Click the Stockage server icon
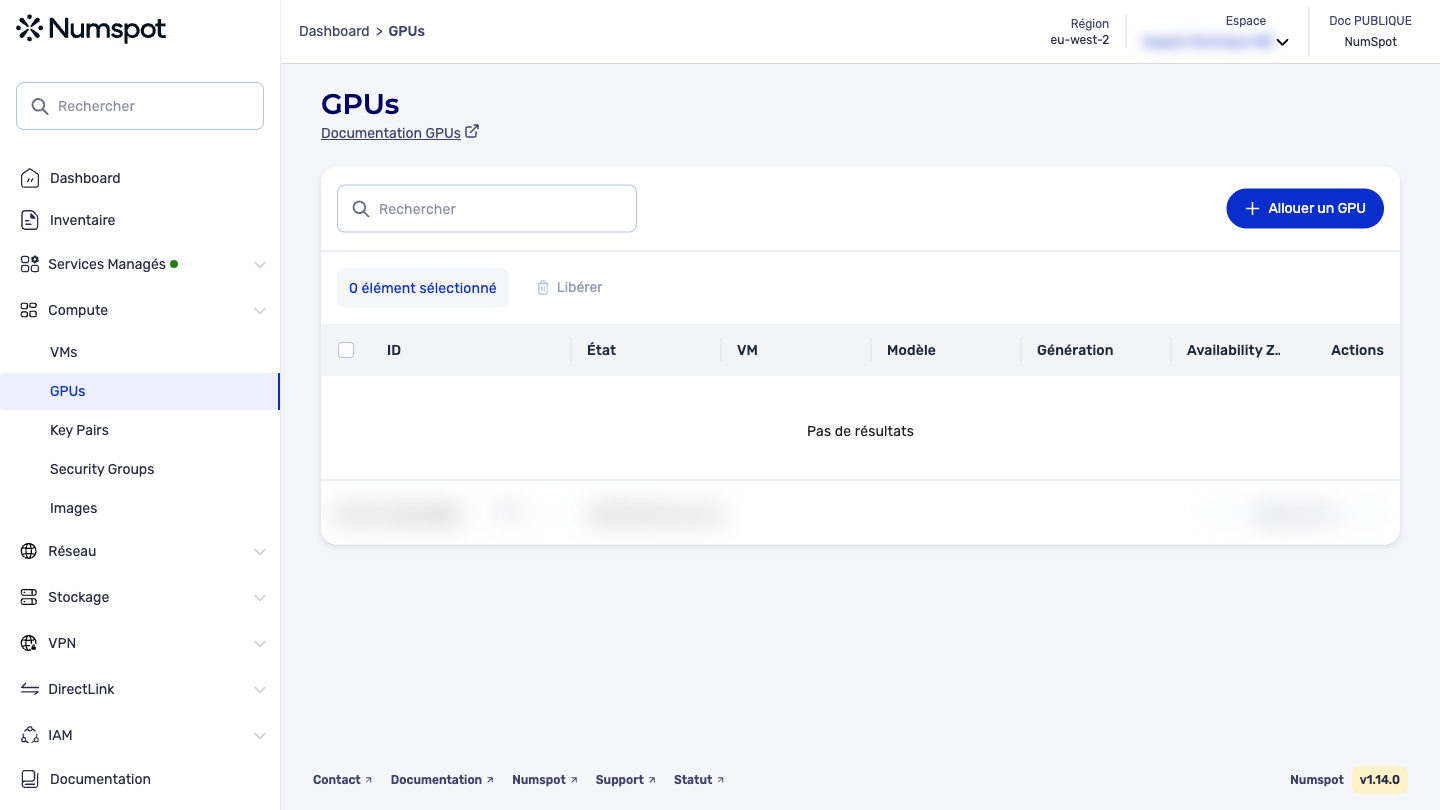 29,597
